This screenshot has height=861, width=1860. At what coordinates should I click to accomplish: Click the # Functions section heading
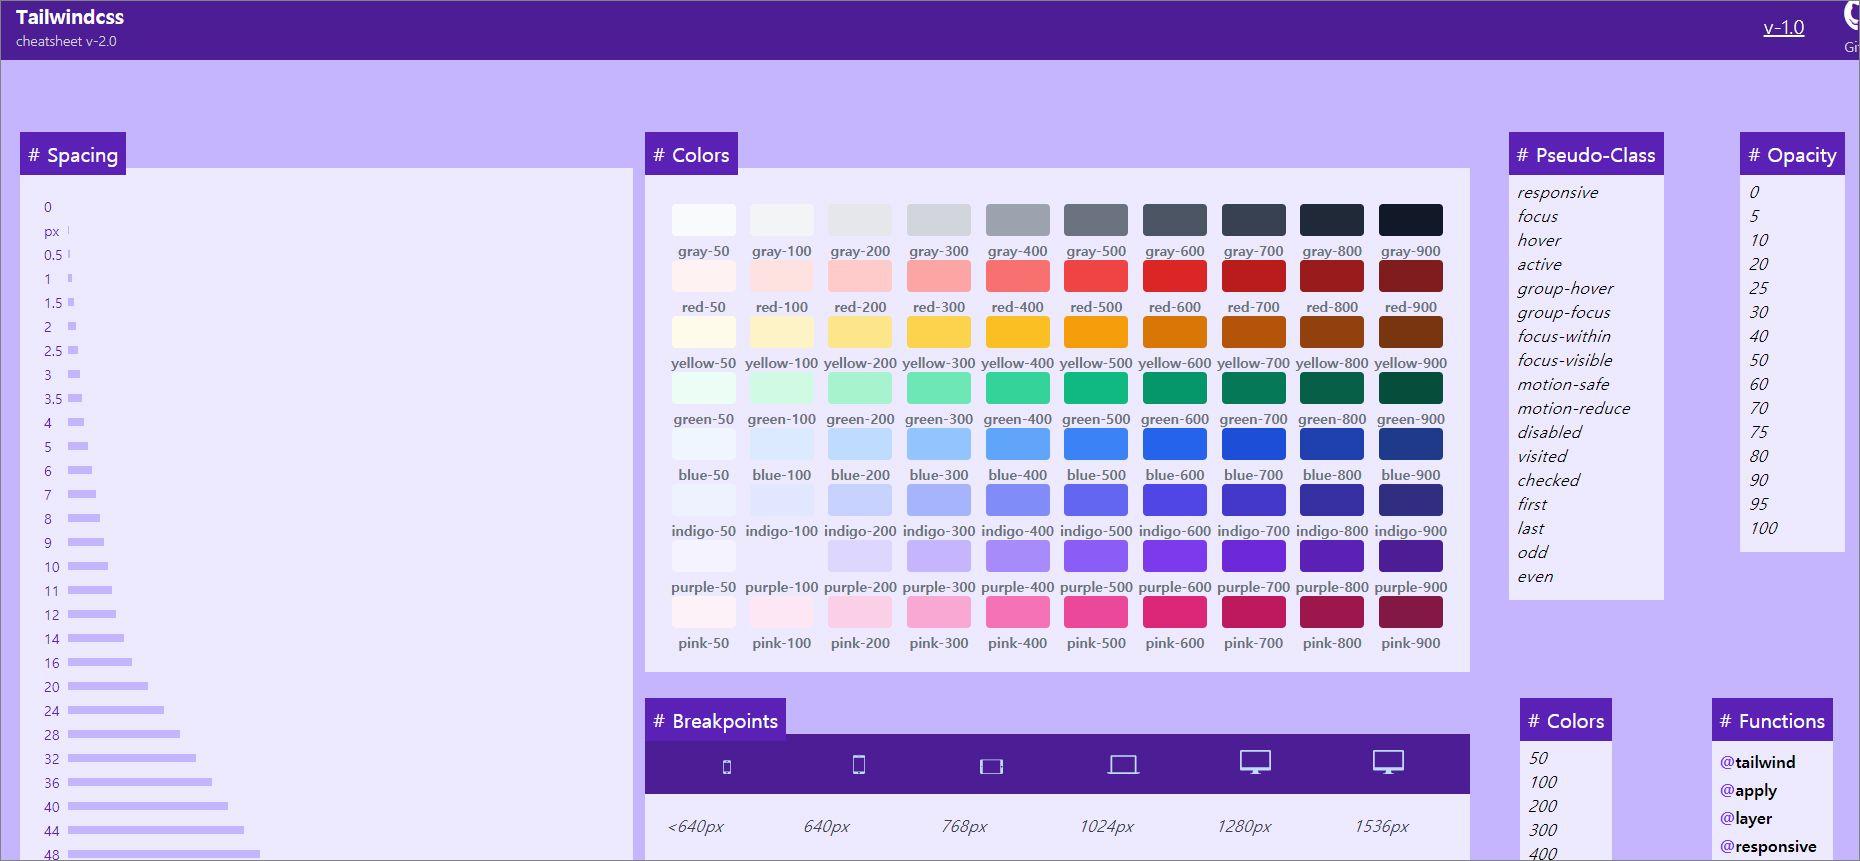click(1772, 720)
